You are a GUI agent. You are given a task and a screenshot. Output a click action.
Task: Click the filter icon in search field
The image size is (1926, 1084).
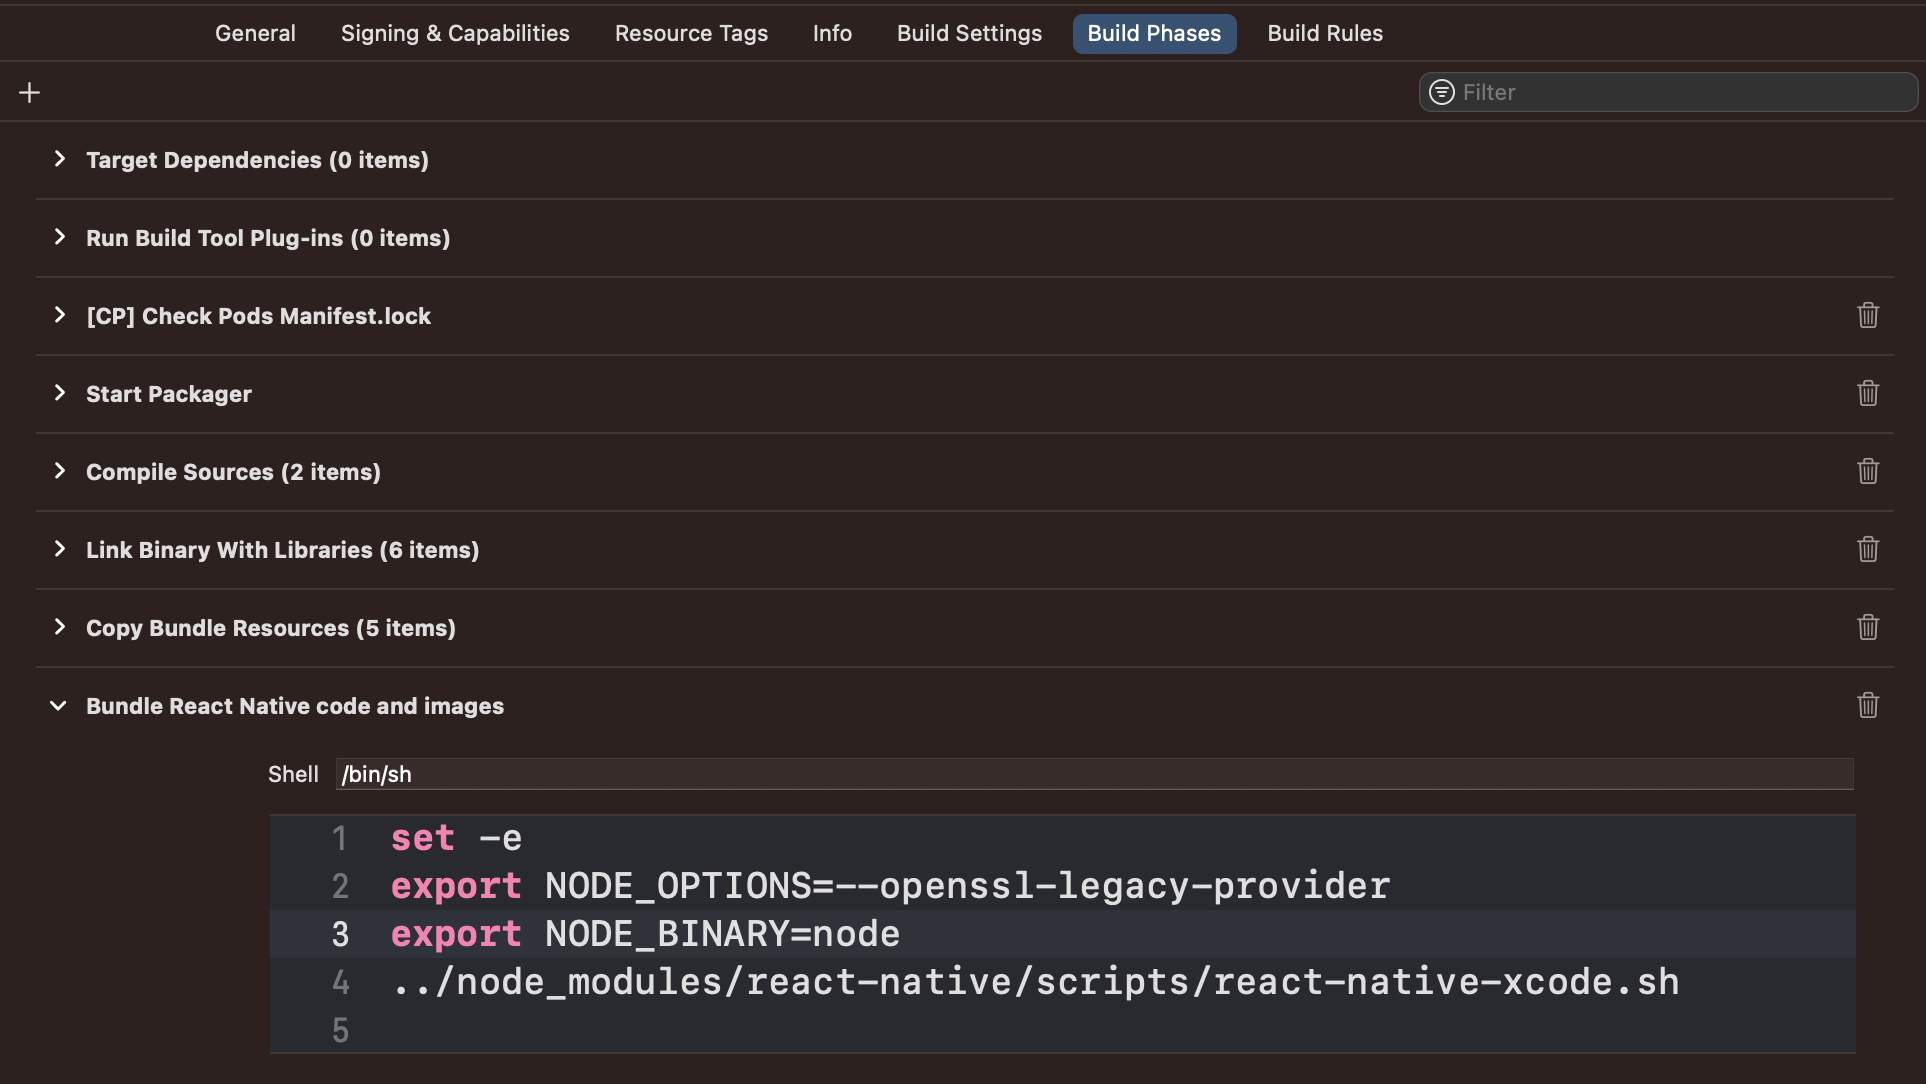click(x=1441, y=92)
